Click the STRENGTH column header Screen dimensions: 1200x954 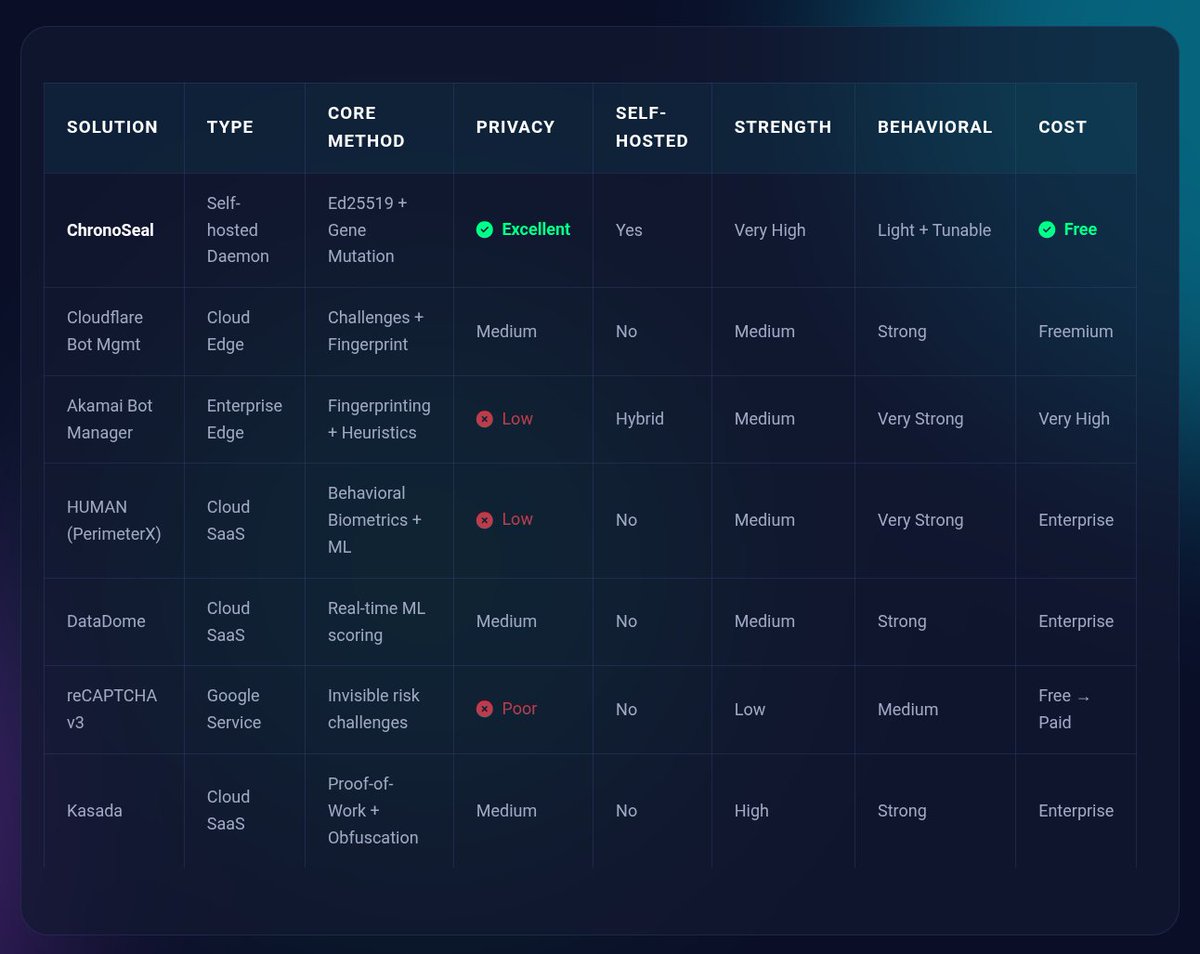tap(783, 127)
